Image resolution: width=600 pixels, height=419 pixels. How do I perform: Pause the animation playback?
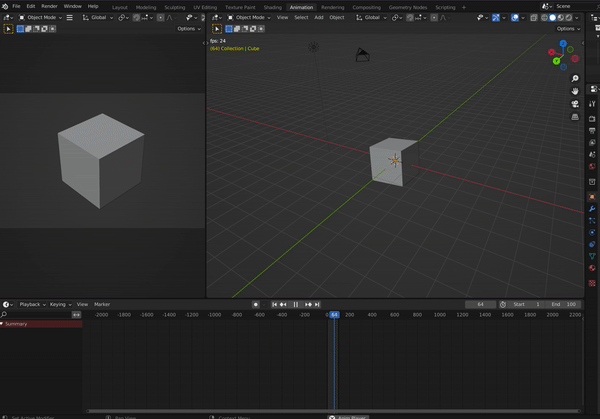[x=296, y=304]
